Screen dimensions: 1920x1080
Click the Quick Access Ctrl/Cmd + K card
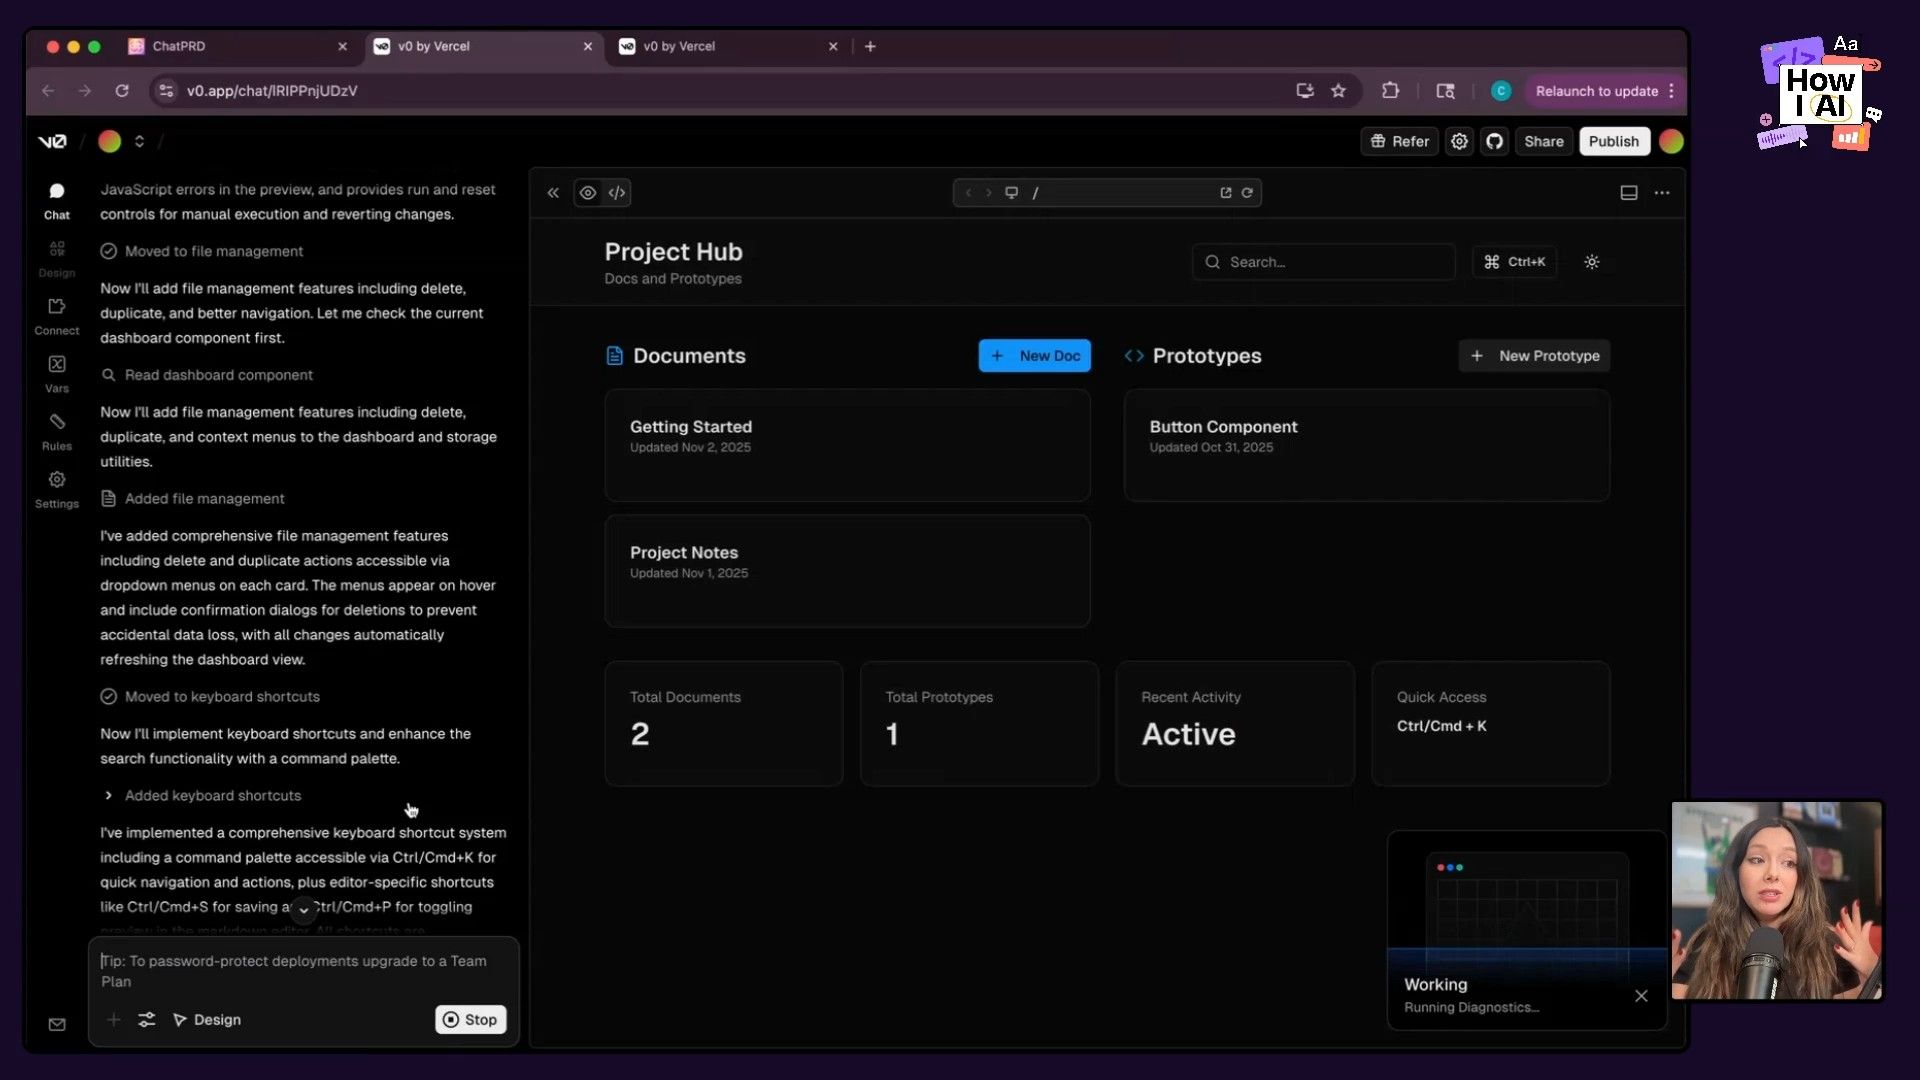point(1490,724)
